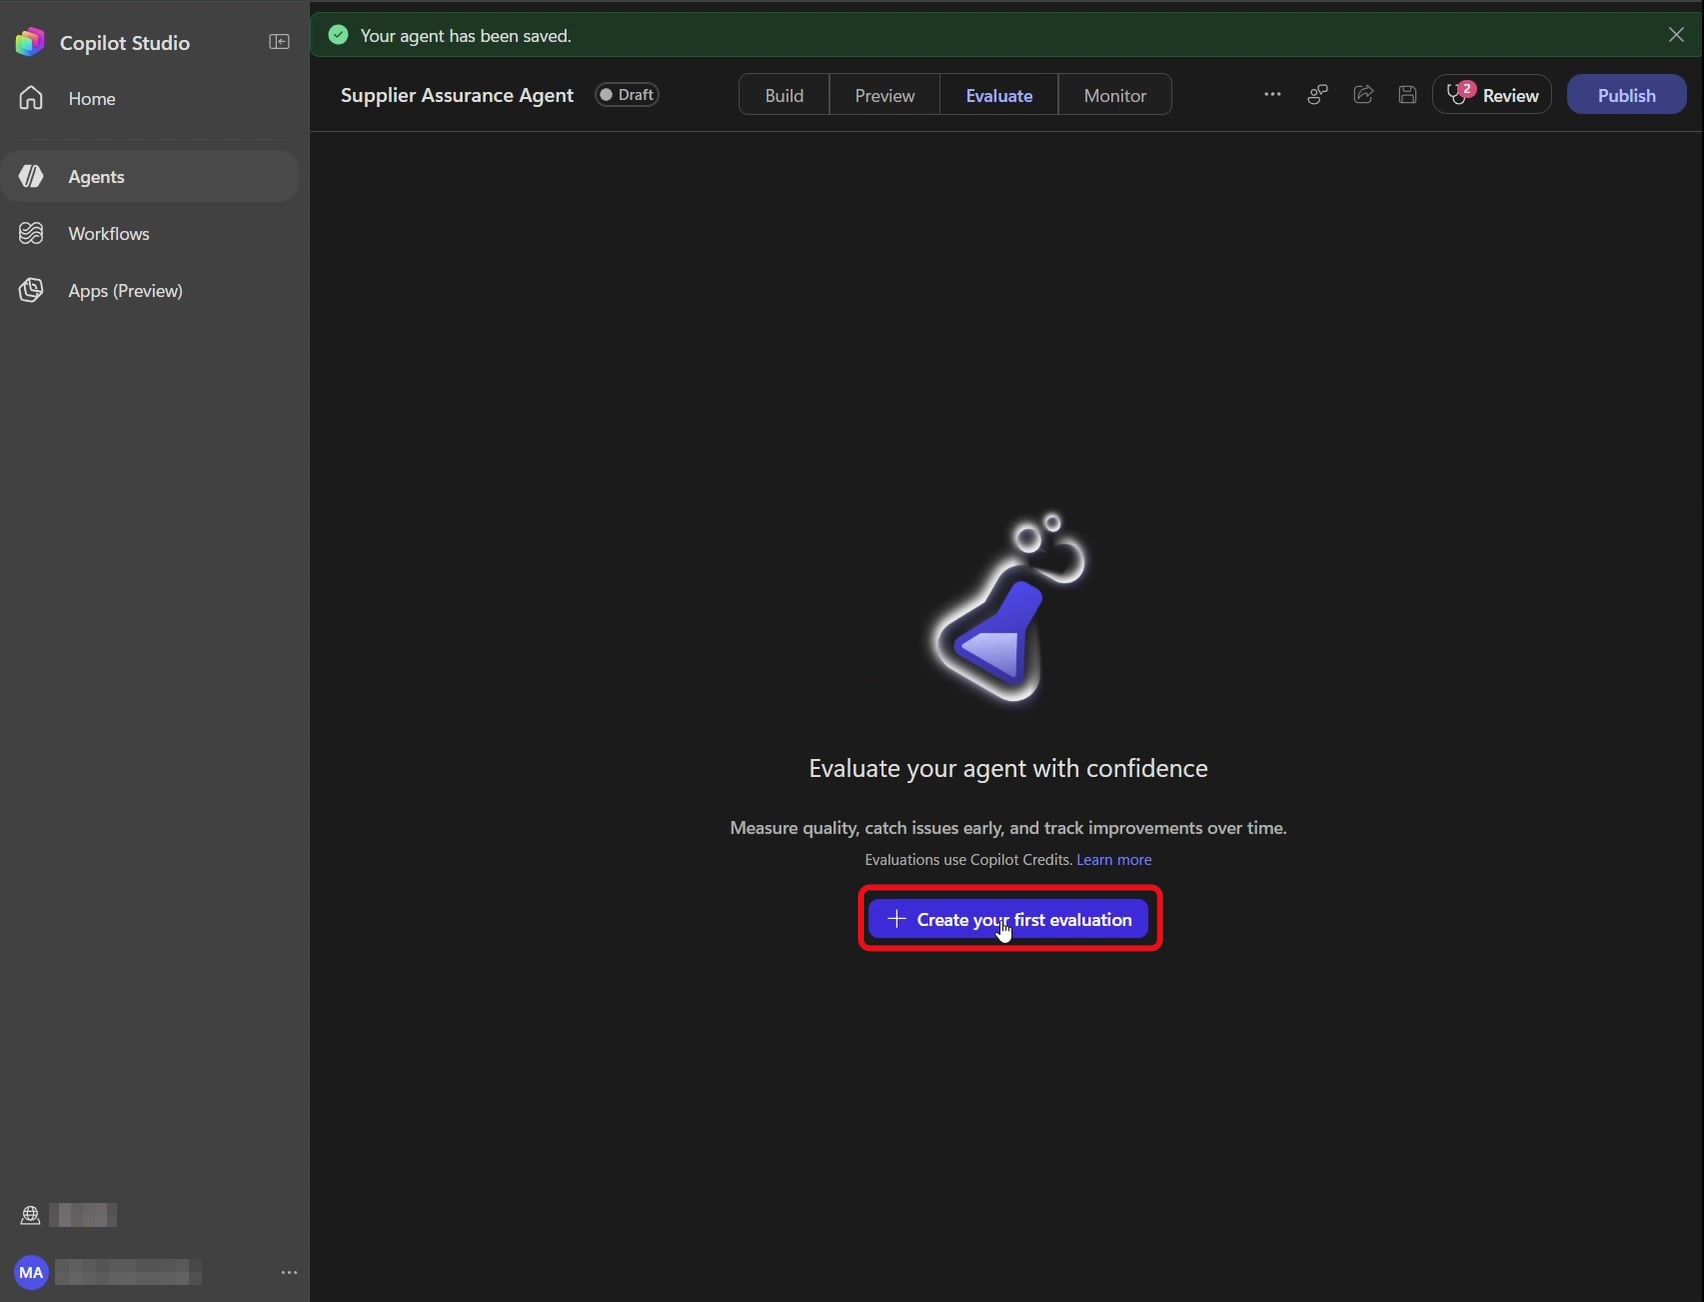Click the Copilot Studio logo icon
Viewport: 1704px width, 1302px height.
coord(30,42)
